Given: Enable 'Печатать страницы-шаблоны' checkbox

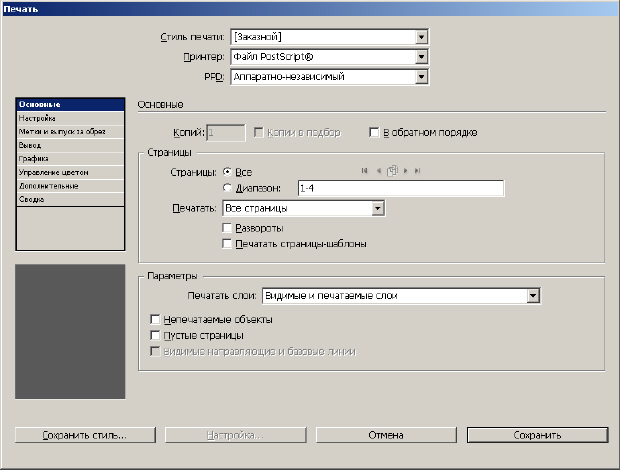Looking at the screenshot, I should point(227,243).
